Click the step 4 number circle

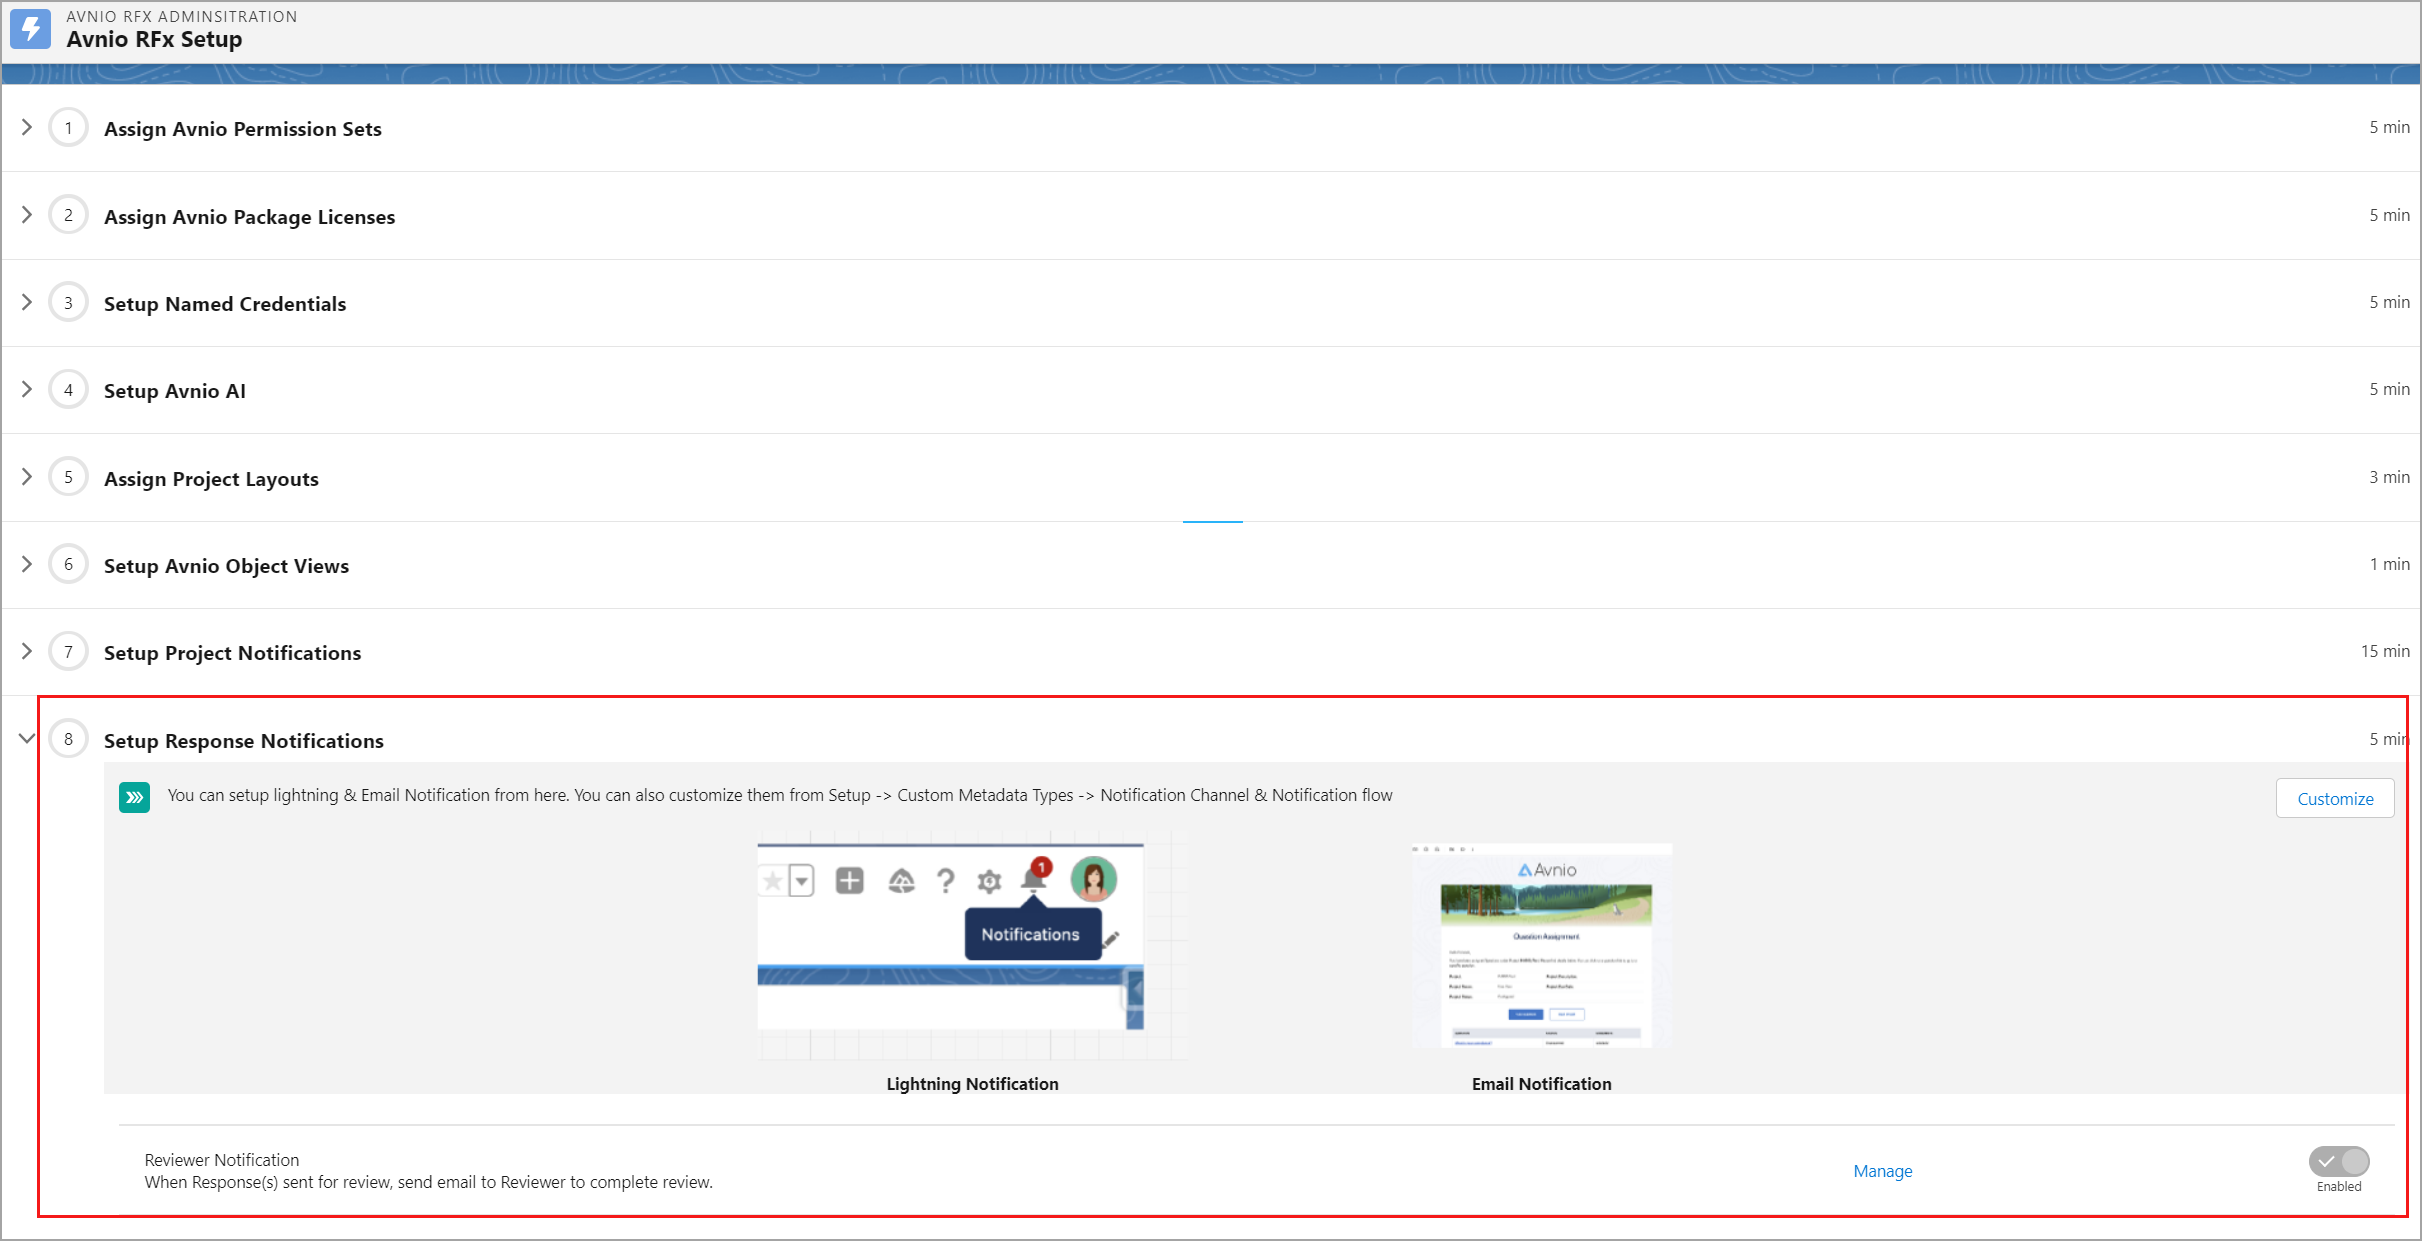click(68, 390)
